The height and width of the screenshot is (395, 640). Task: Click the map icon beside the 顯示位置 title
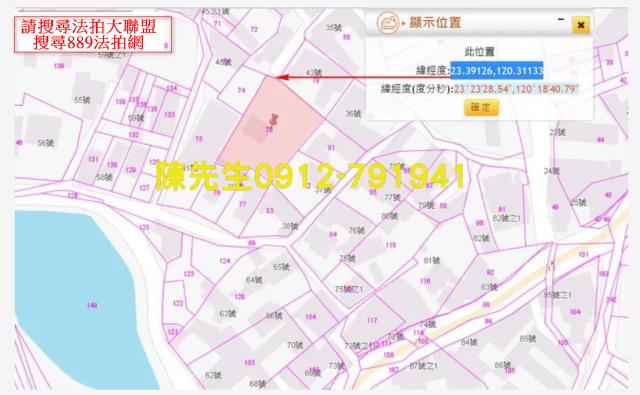387,22
